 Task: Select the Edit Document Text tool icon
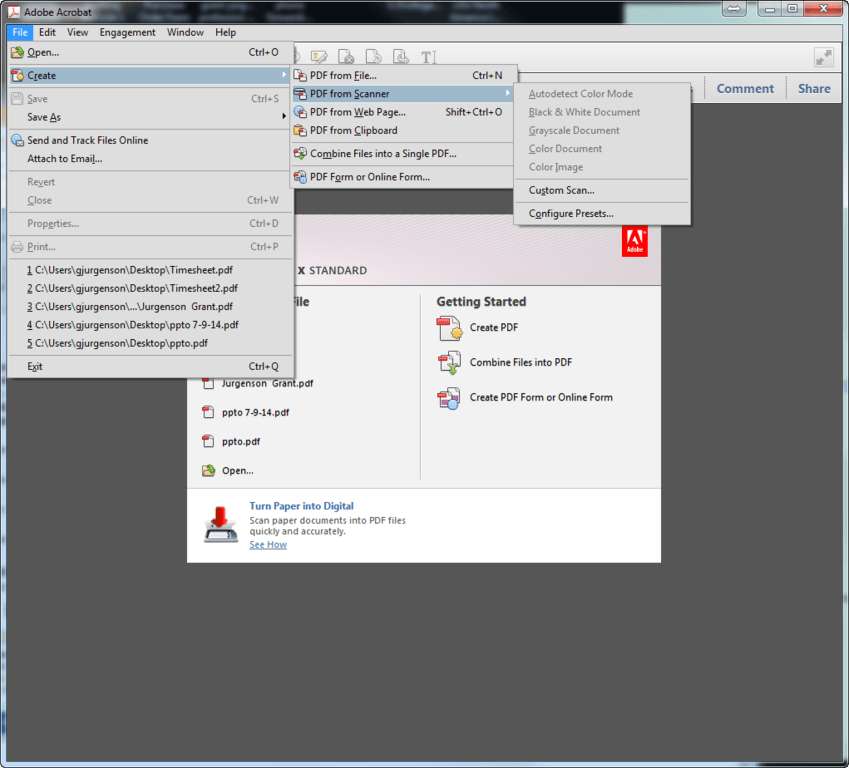(x=428, y=56)
